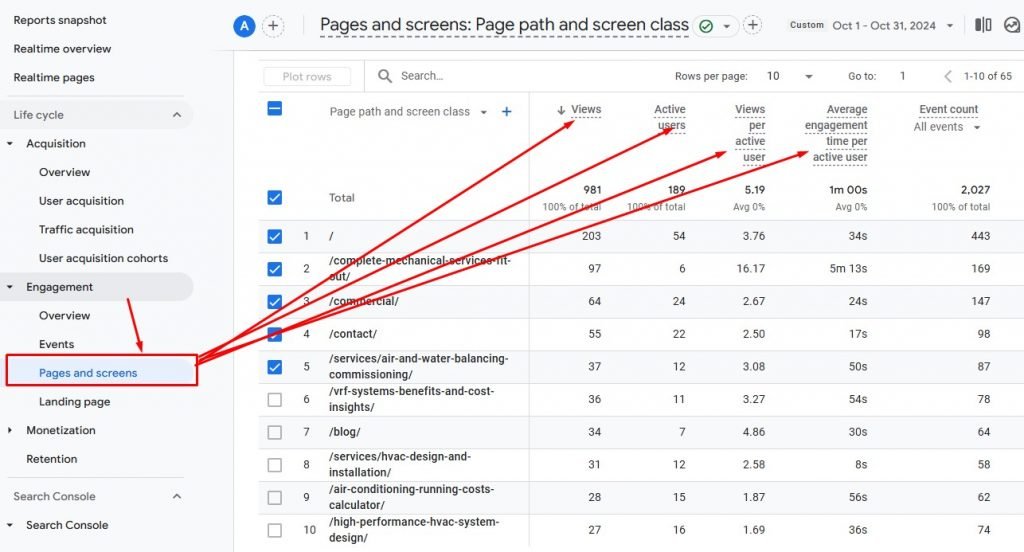Uncheck the checkbox for row 1 '/'
Image resolution: width=1024 pixels, height=552 pixels.
(275, 236)
